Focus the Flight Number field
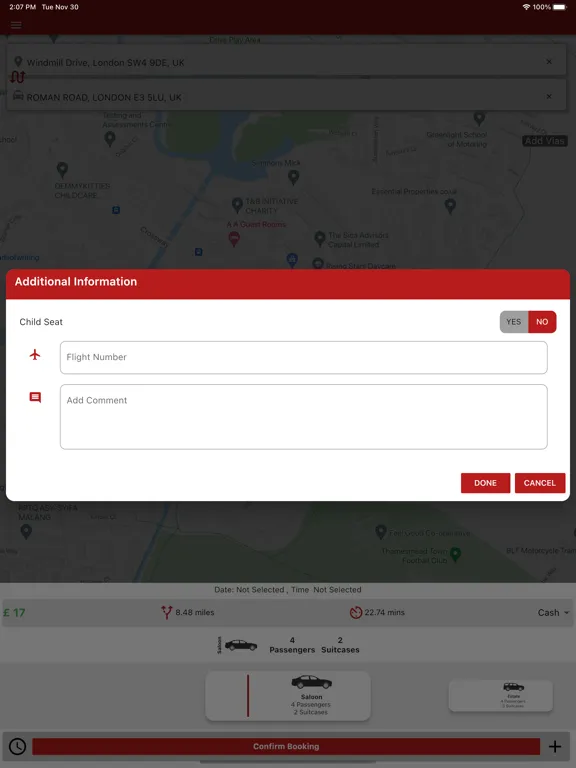The image size is (576, 768). 304,358
